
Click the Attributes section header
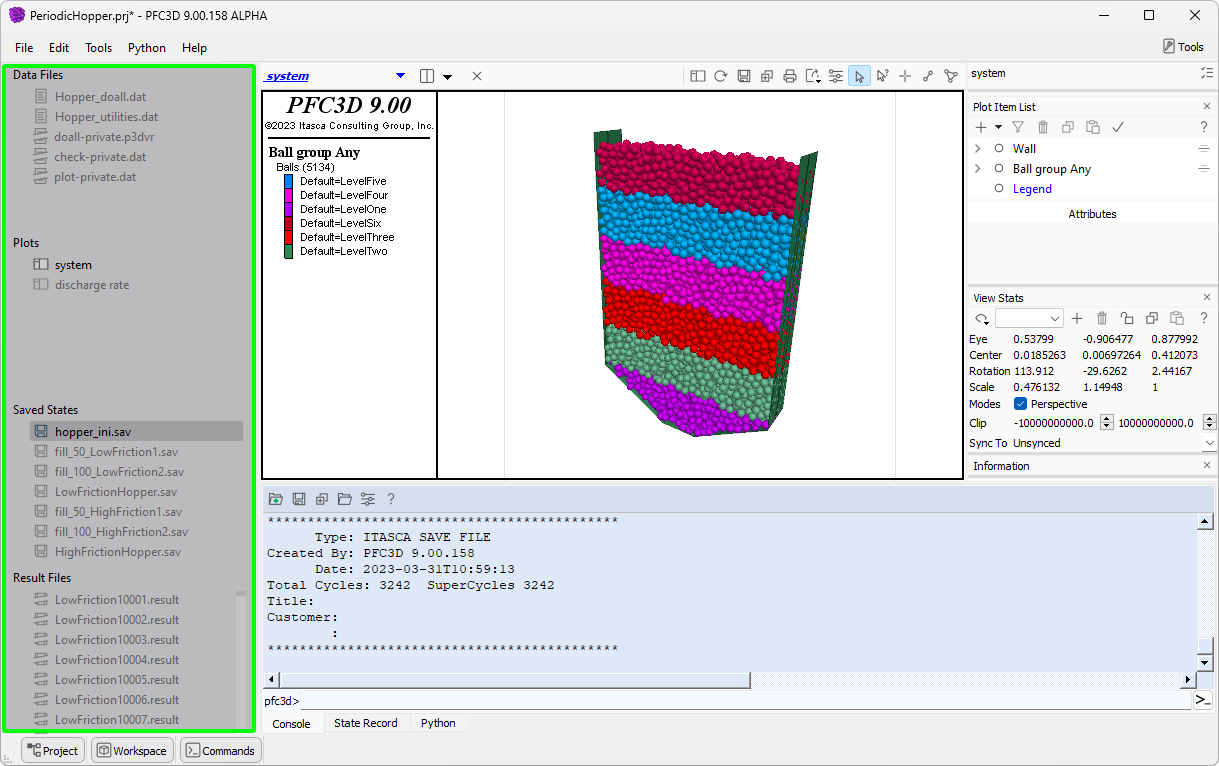(1092, 214)
